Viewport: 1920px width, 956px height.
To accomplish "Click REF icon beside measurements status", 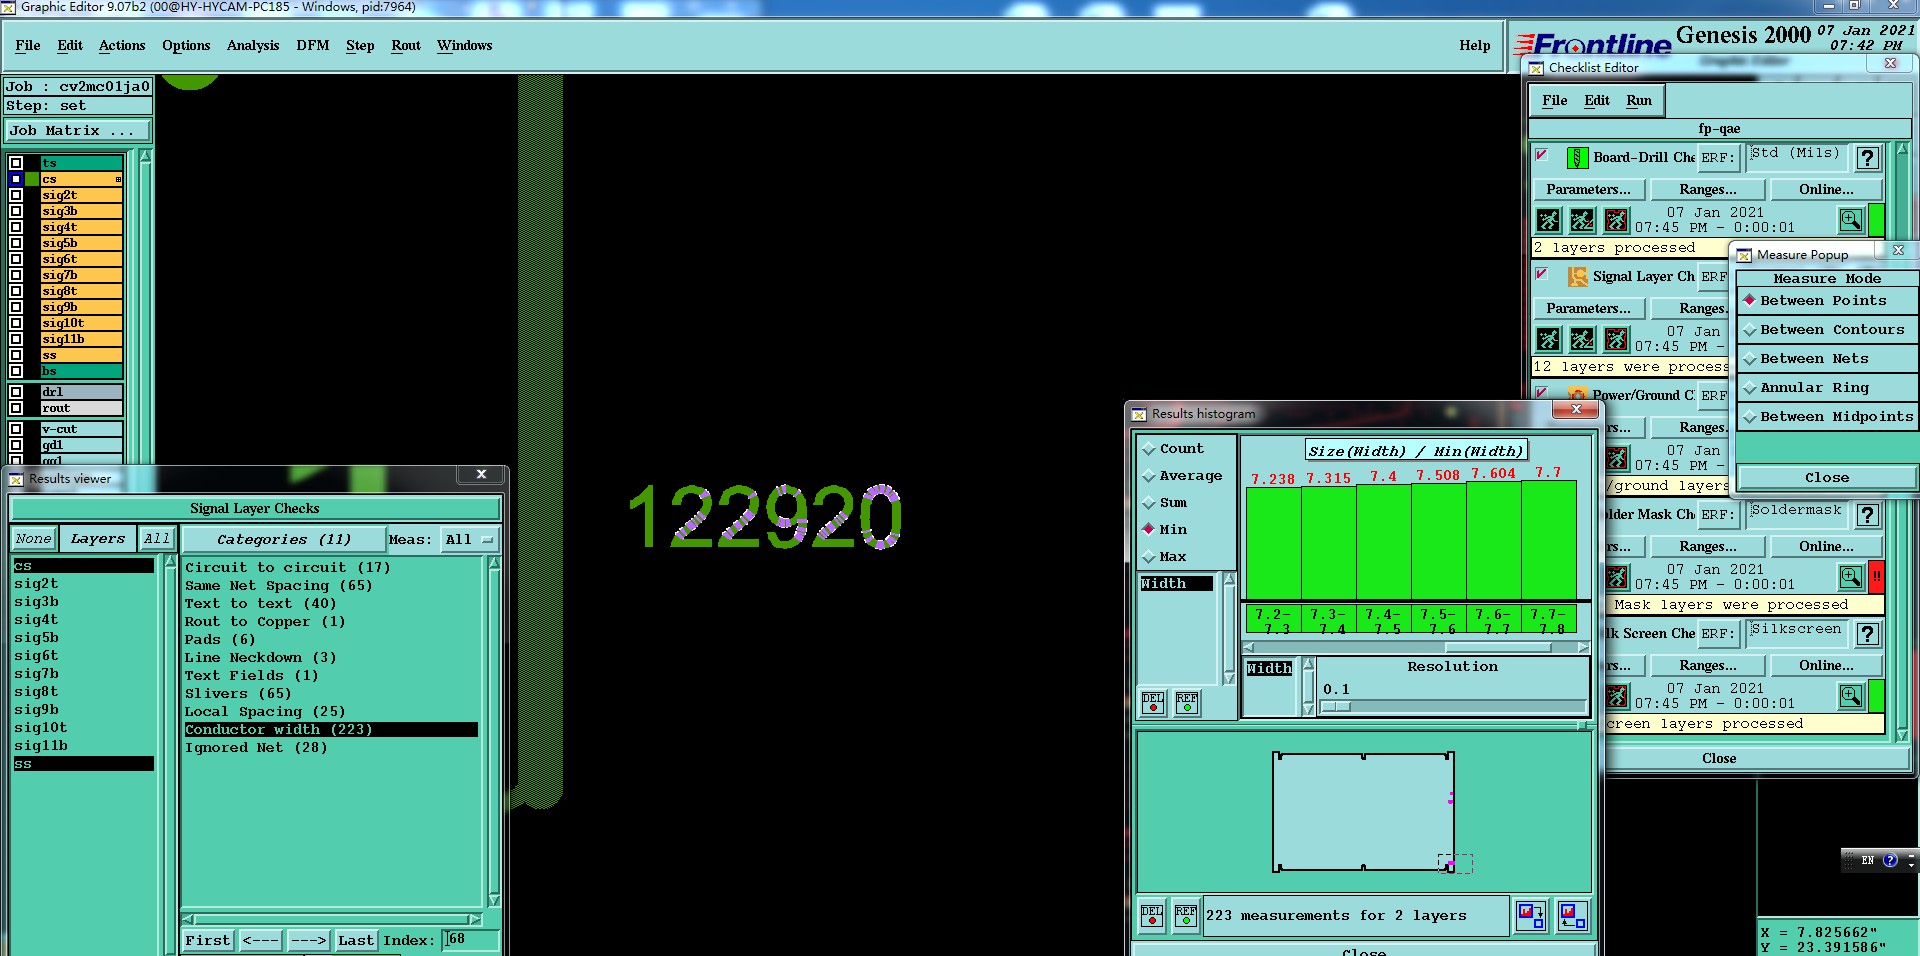I will point(1186,915).
